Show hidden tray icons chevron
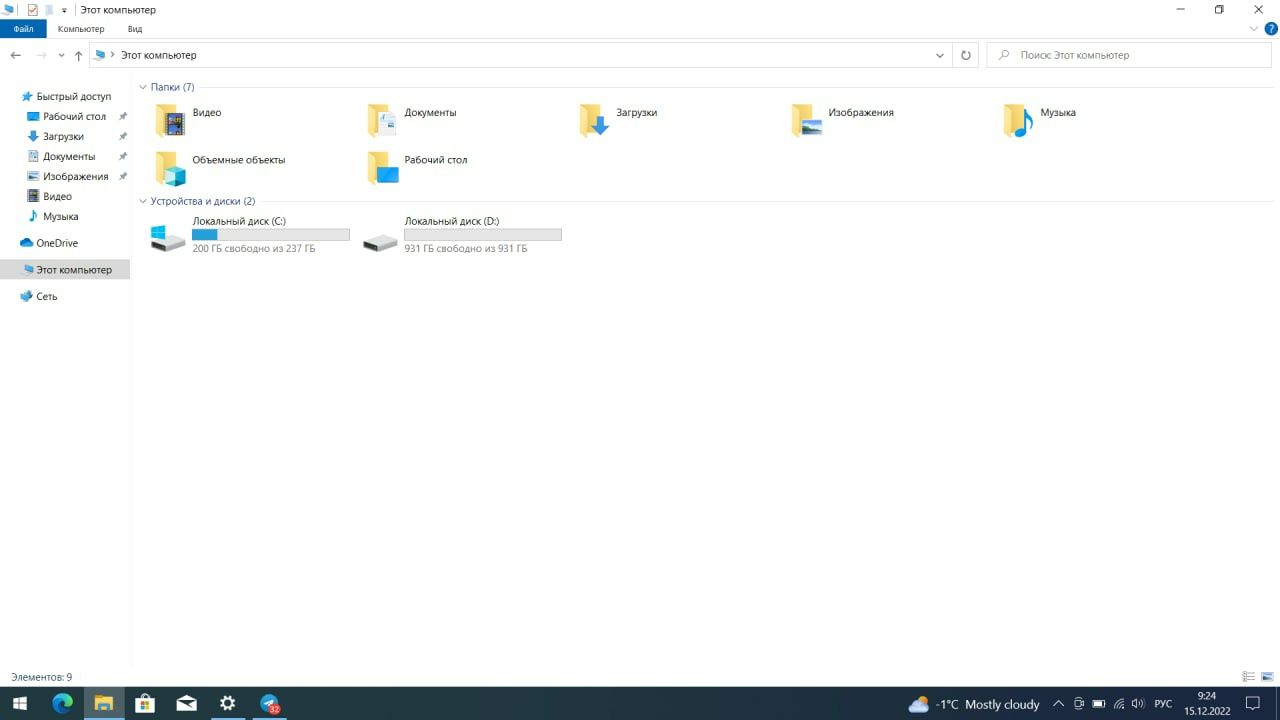The height and width of the screenshot is (720, 1280). (x=1058, y=704)
